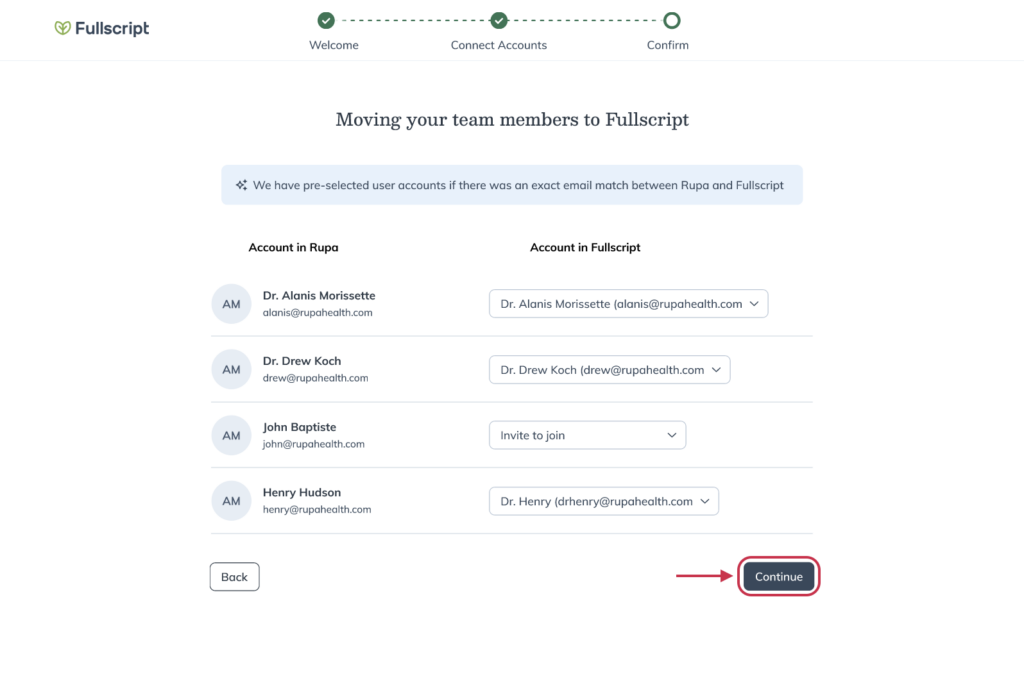Image resolution: width=1024 pixels, height=699 pixels.
Task: Click the Welcome step label
Action: coord(334,45)
